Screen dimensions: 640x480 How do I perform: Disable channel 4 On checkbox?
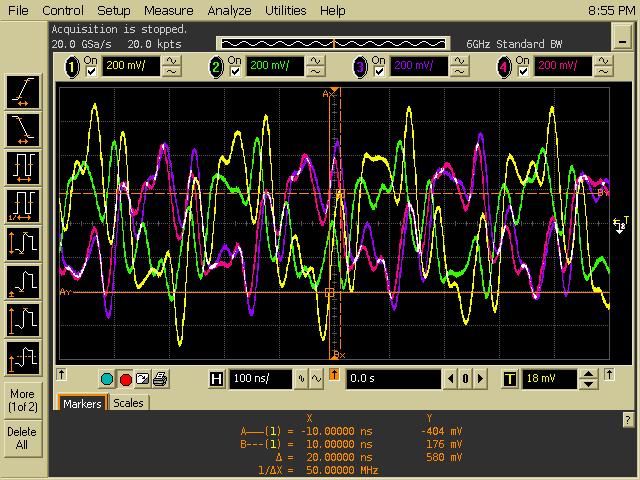(x=523, y=72)
